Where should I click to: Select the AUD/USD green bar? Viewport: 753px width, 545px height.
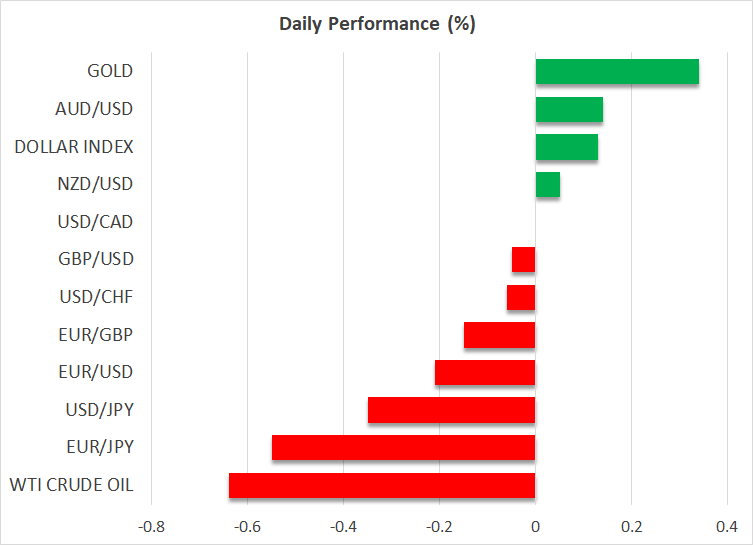coord(569,109)
